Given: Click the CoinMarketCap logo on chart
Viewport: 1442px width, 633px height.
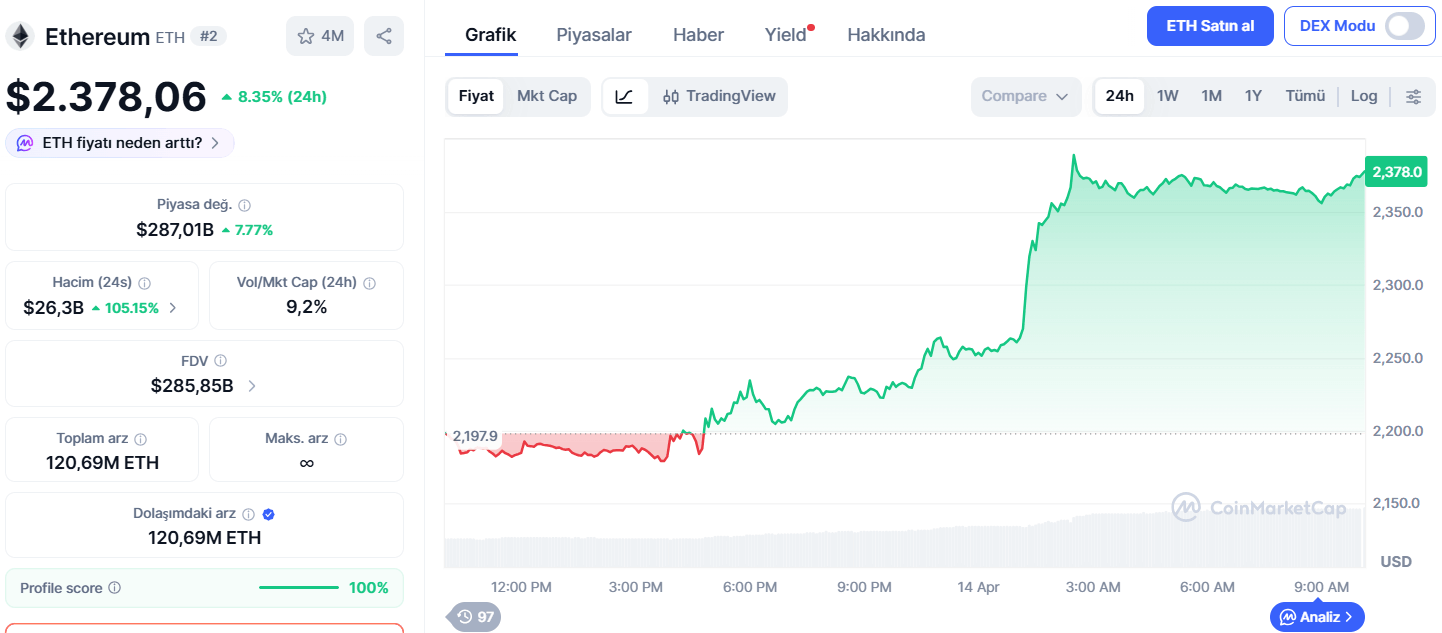Looking at the screenshot, I should click(x=1259, y=508).
